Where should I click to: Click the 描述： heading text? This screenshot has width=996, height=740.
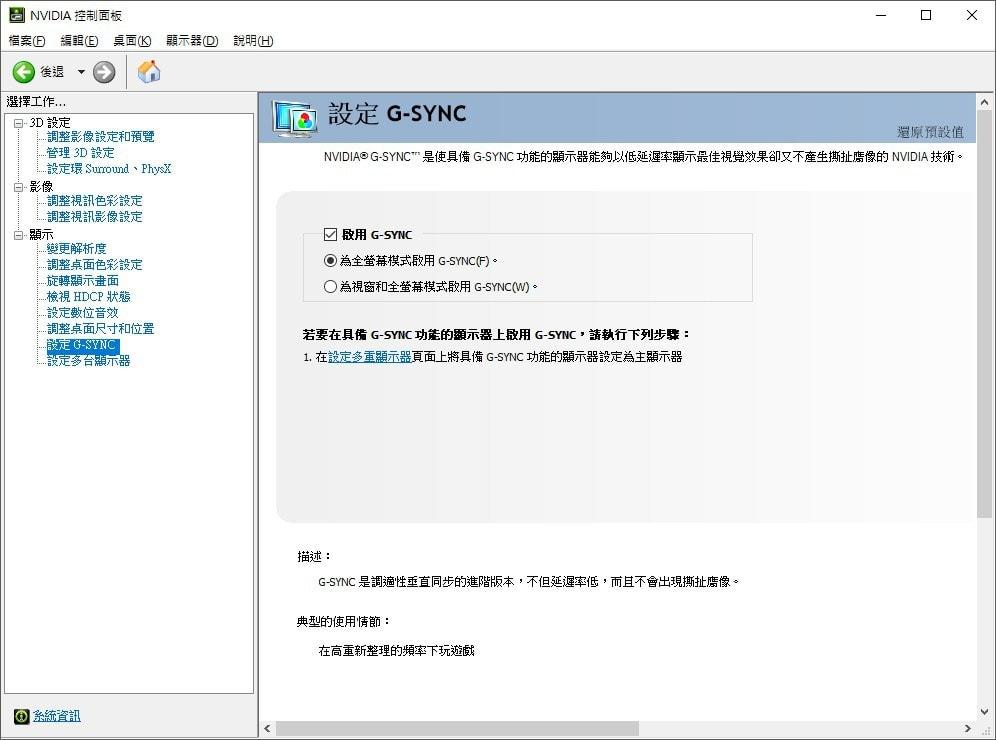tap(314, 556)
